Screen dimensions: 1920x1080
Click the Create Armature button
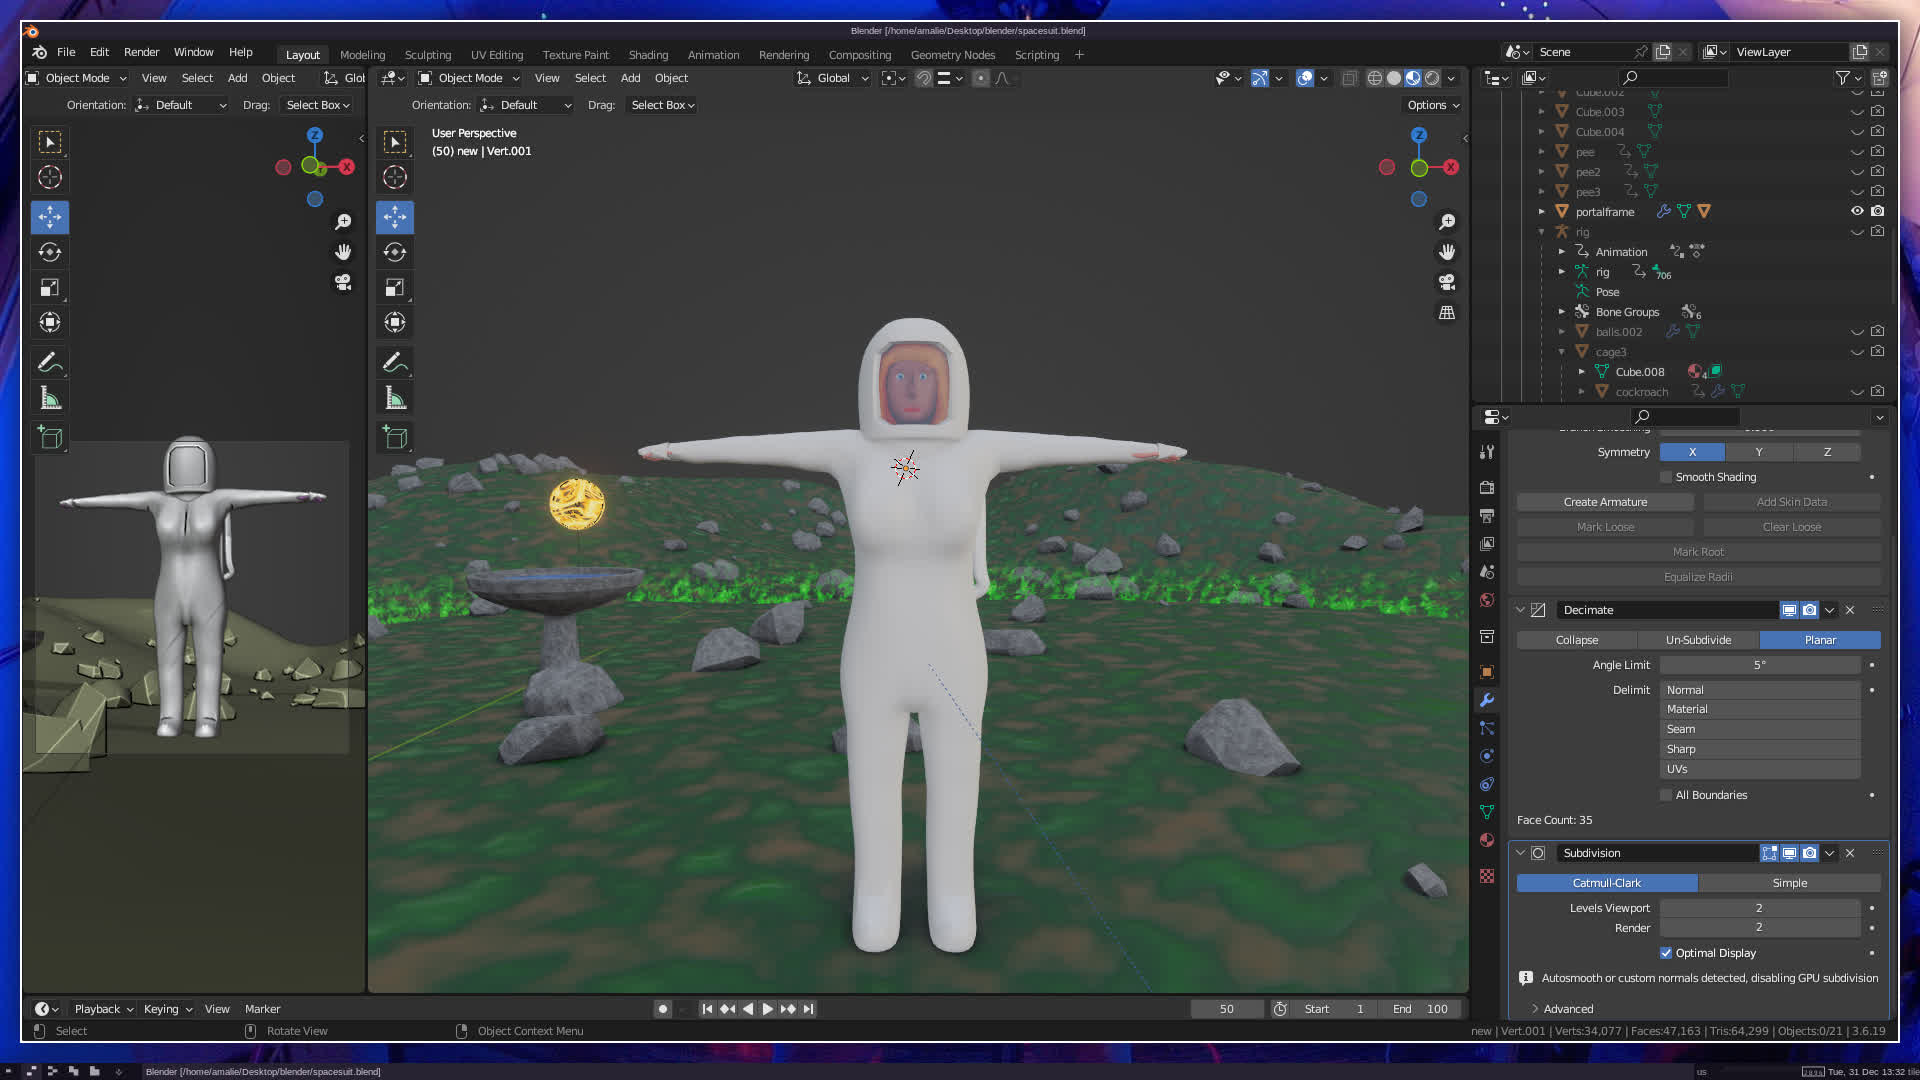tap(1605, 502)
